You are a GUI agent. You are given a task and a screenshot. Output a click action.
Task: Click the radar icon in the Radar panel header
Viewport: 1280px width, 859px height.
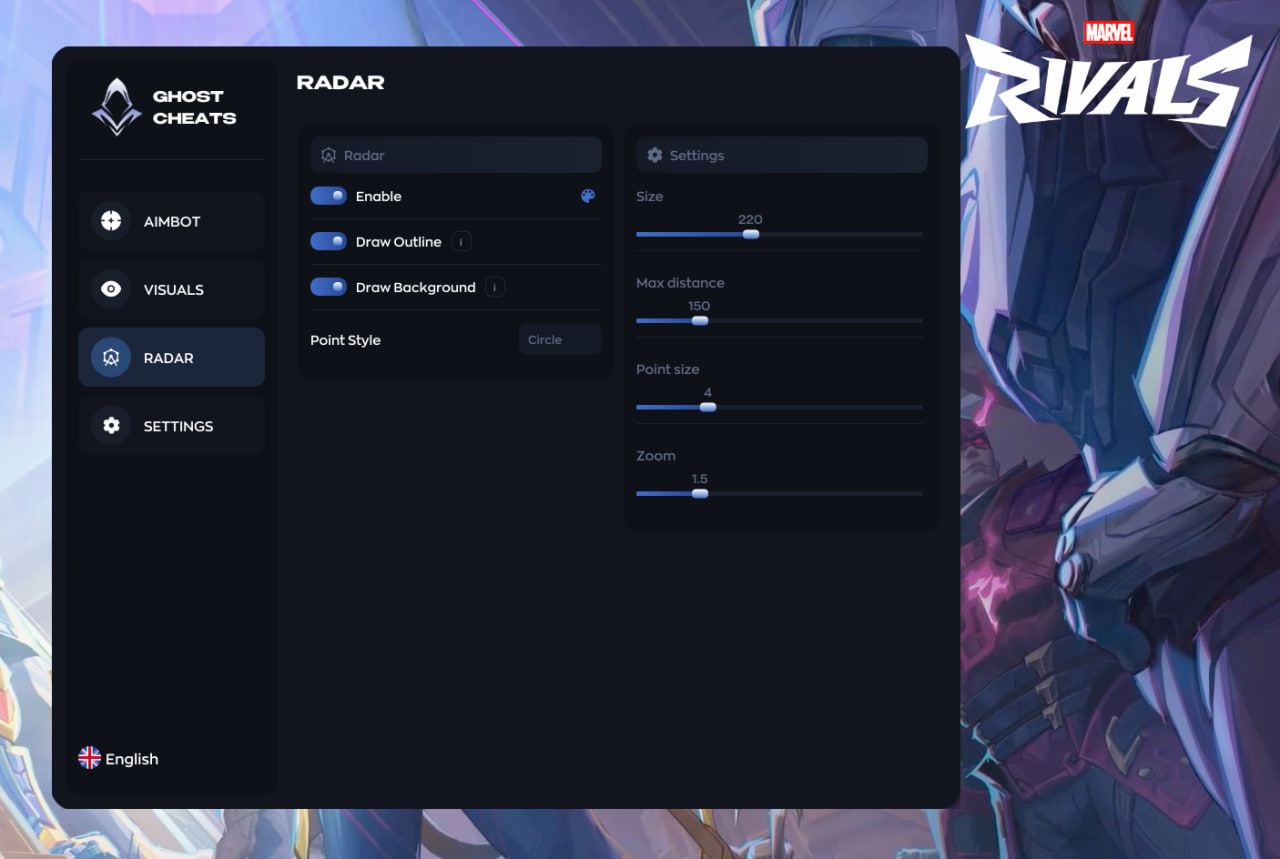click(328, 155)
